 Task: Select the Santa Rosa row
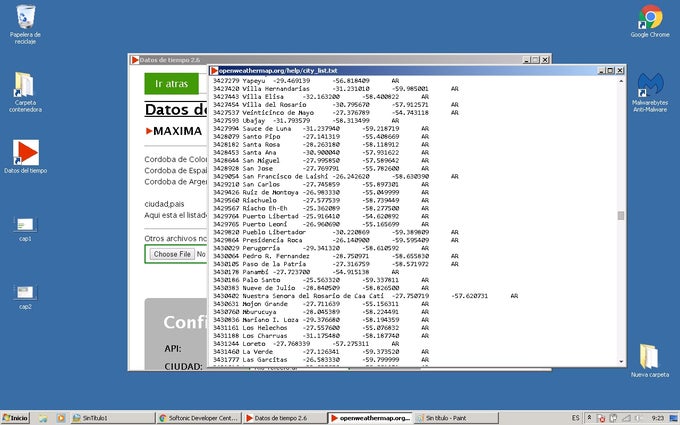coord(320,144)
